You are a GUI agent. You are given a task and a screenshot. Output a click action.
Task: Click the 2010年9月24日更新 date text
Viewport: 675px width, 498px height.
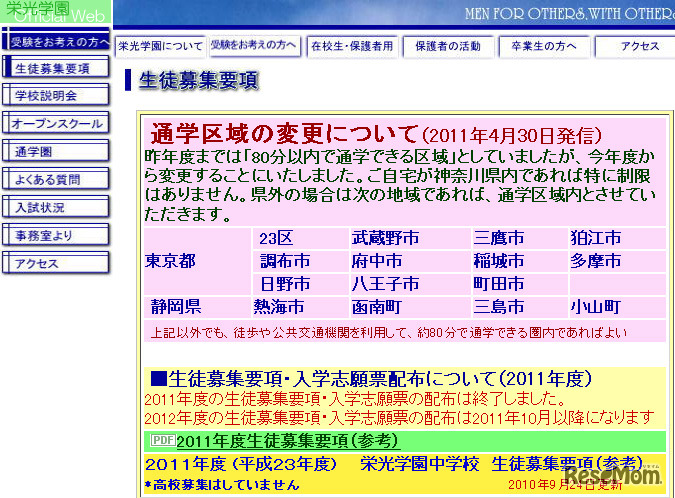click(565, 485)
